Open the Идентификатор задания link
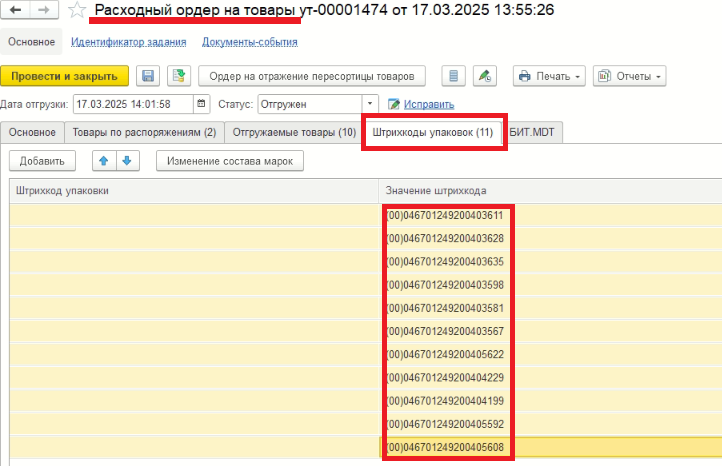The width and height of the screenshot is (722, 466). click(x=128, y=42)
